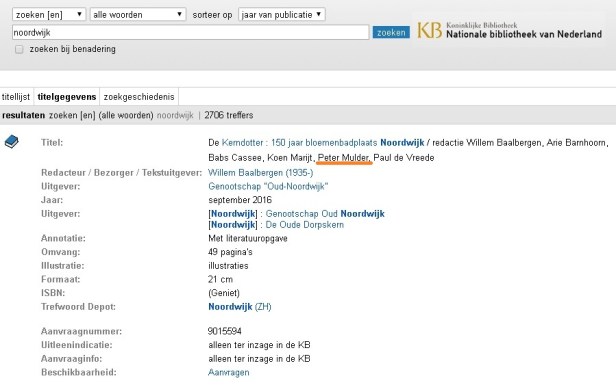Open Willem Baalbergen (1935-) link
616x385 pixels.
[x=260, y=172]
